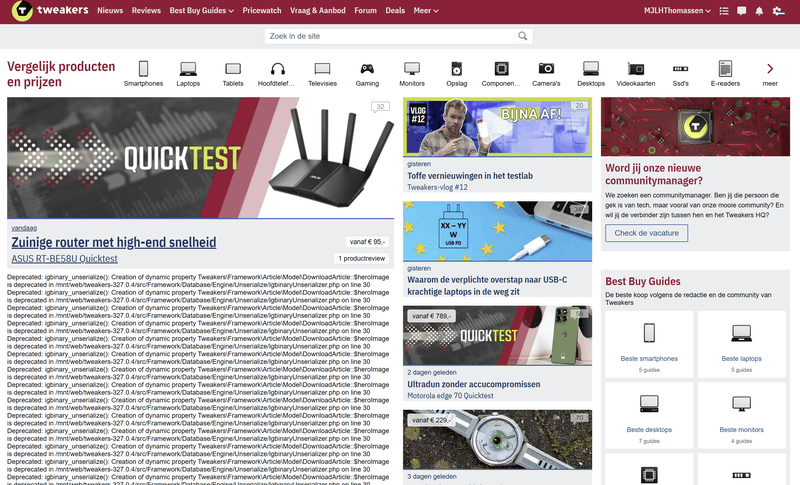Click the vanaf € 95,- price tag
This screenshot has height=485, width=800.
point(367,242)
